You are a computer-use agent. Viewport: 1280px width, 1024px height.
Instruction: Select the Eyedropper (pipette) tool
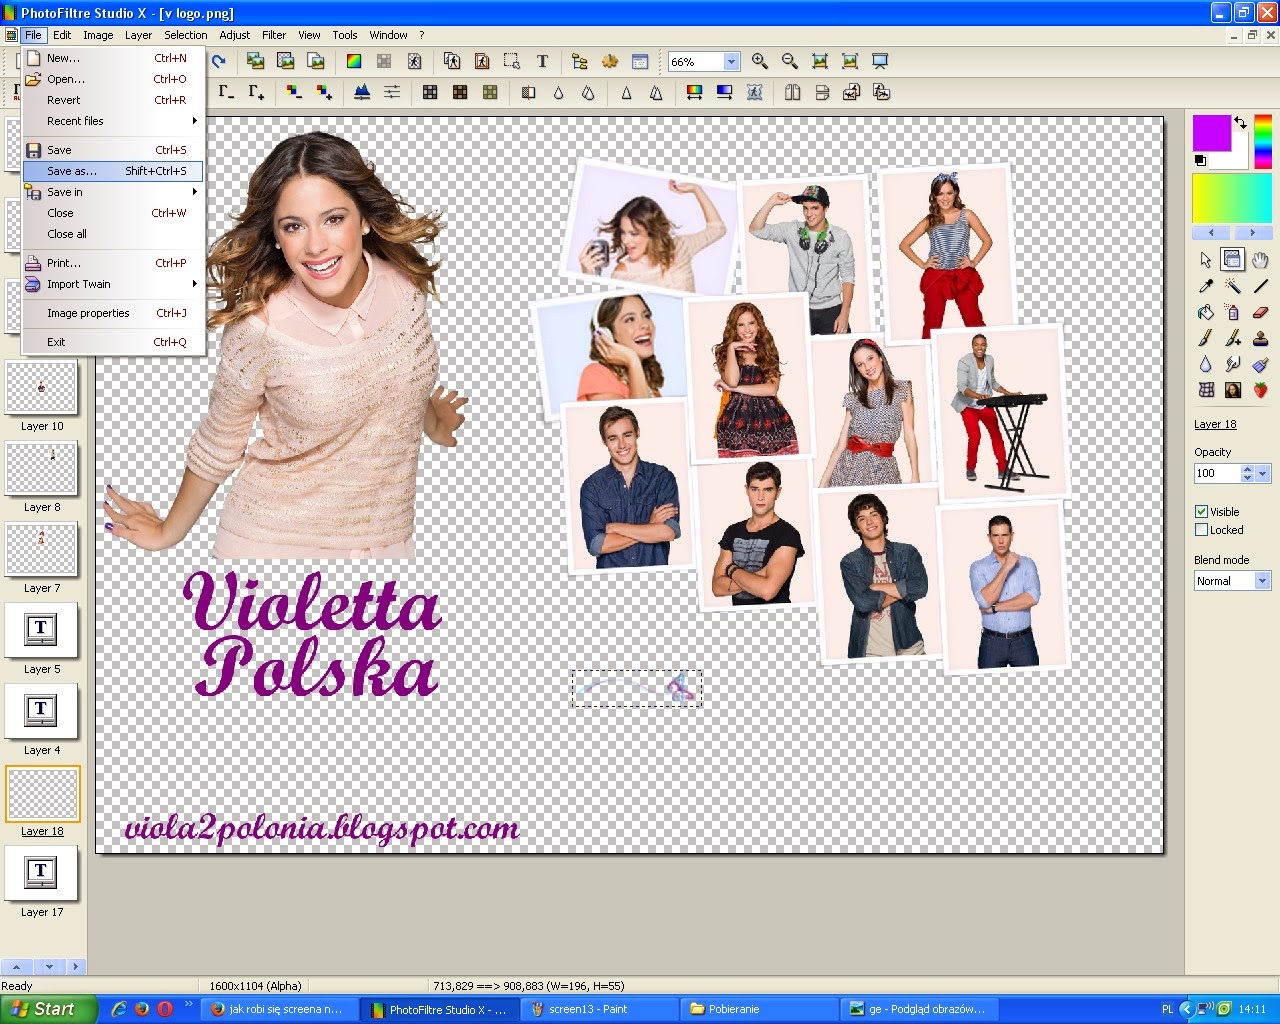click(x=1206, y=285)
